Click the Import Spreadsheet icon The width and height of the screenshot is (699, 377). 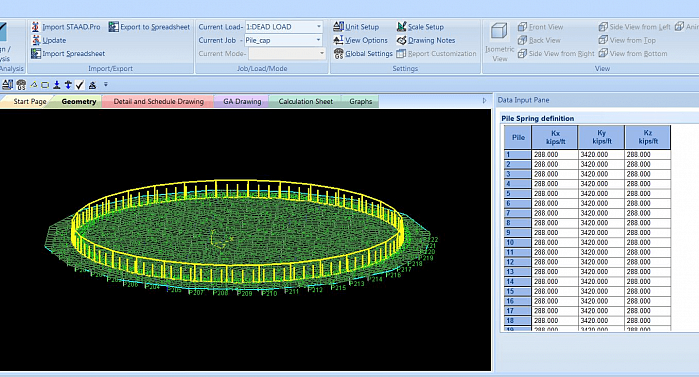point(36,53)
